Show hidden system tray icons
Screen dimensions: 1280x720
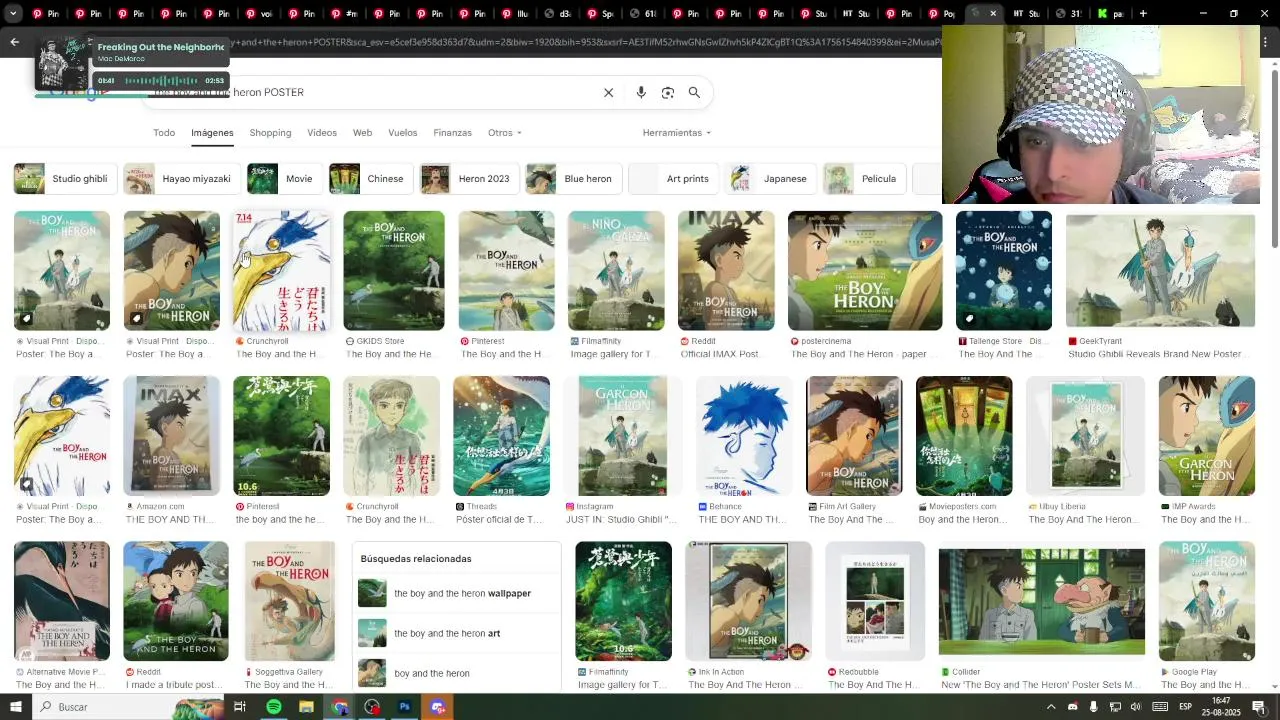pos(1051,707)
